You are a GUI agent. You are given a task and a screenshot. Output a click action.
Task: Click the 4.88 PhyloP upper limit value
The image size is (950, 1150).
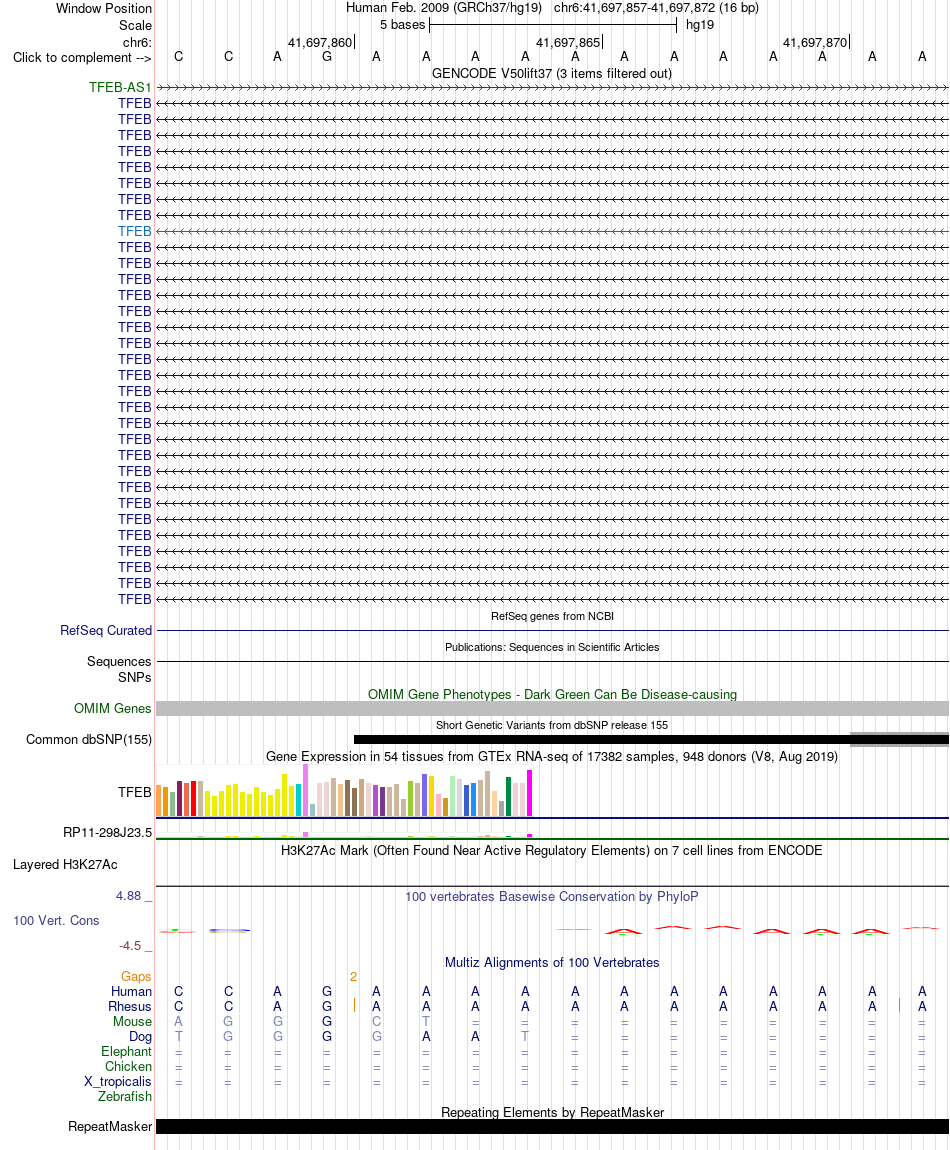[x=128, y=896]
